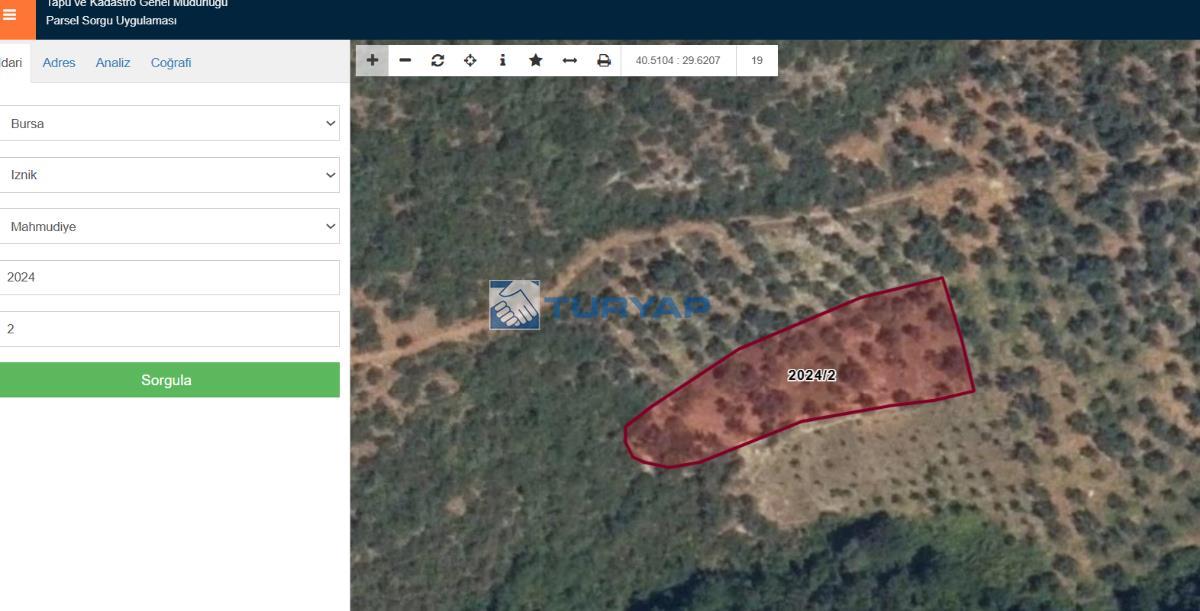1200x611 pixels.
Task: Click the star favorites icon
Action: [536, 60]
